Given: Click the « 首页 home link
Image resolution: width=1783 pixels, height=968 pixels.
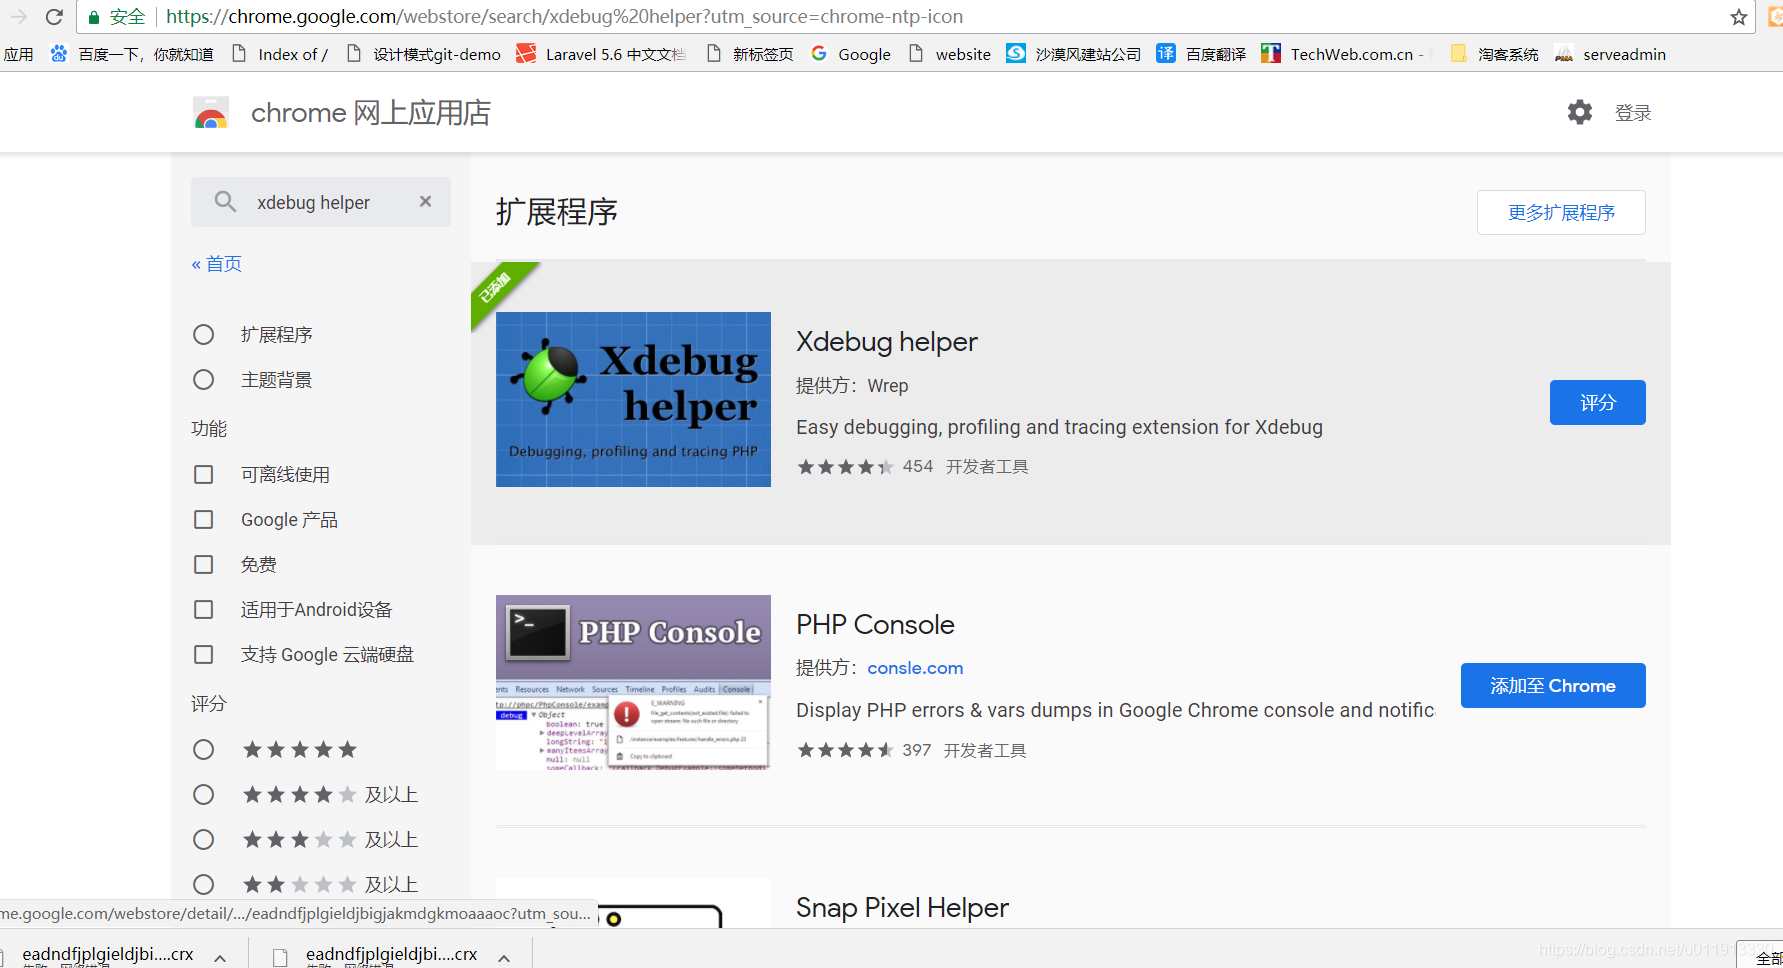Looking at the screenshot, I should coord(217,263).
